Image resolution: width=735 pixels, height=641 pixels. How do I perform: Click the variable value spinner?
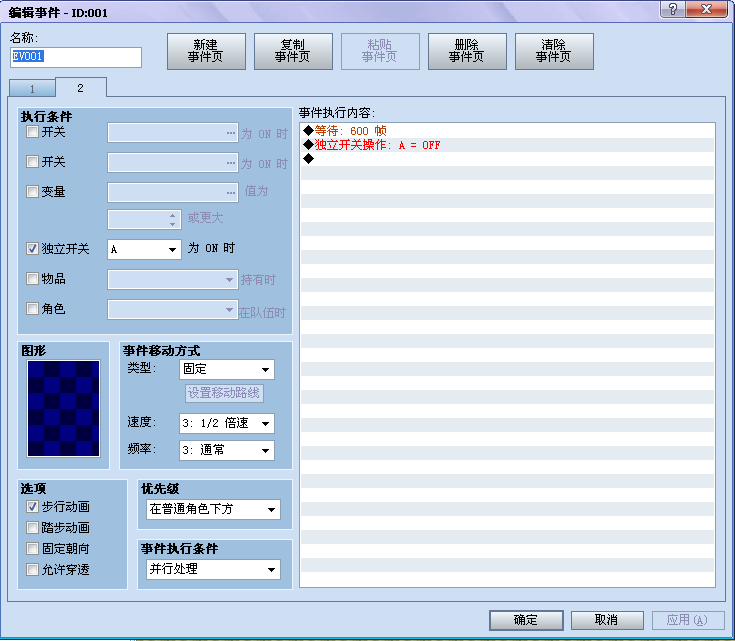(x=144, y=219)
